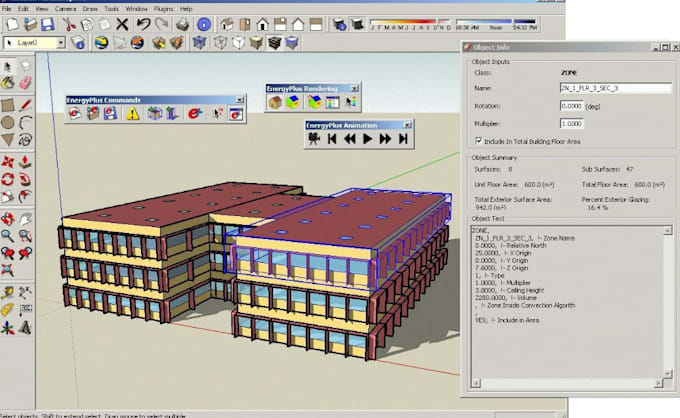Click the Save icon in the top toolbar
Image resolution: width=680 pixels, height=418 pixels.
[50, 23]
